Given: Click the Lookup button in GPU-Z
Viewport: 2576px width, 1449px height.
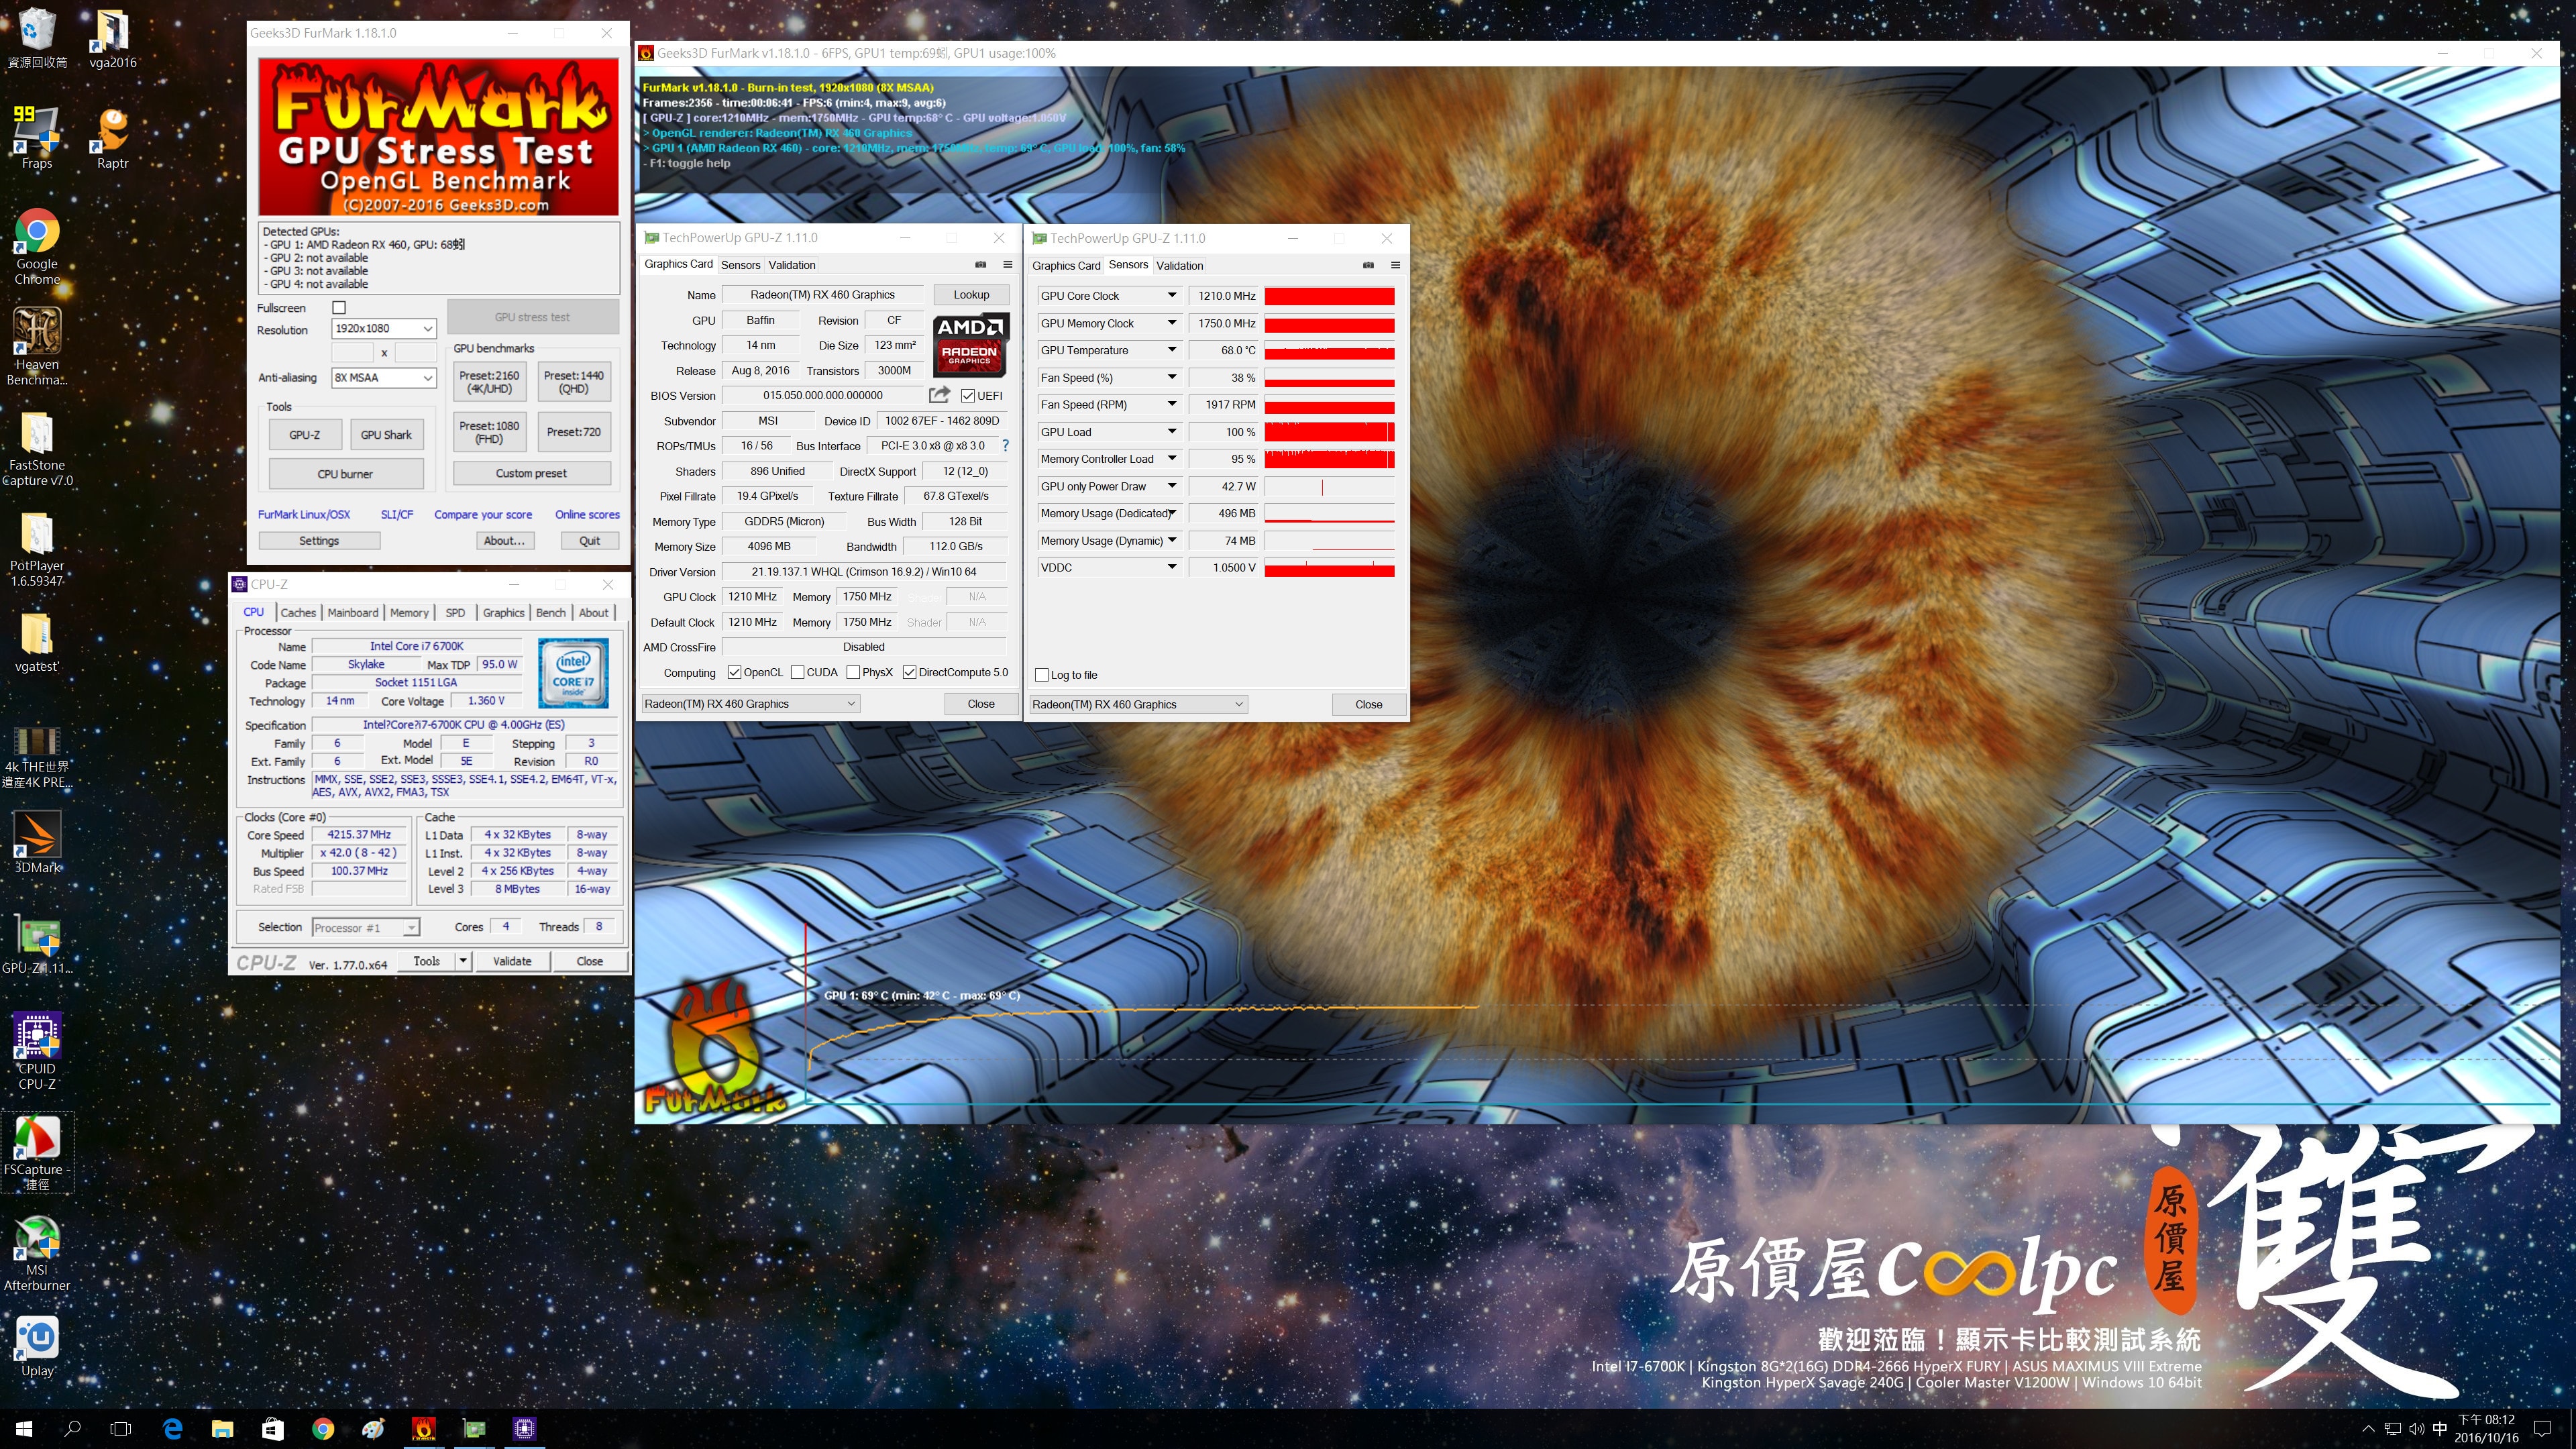Looking at the screenshot, I should pyautogui.click(x=971, y=295).
